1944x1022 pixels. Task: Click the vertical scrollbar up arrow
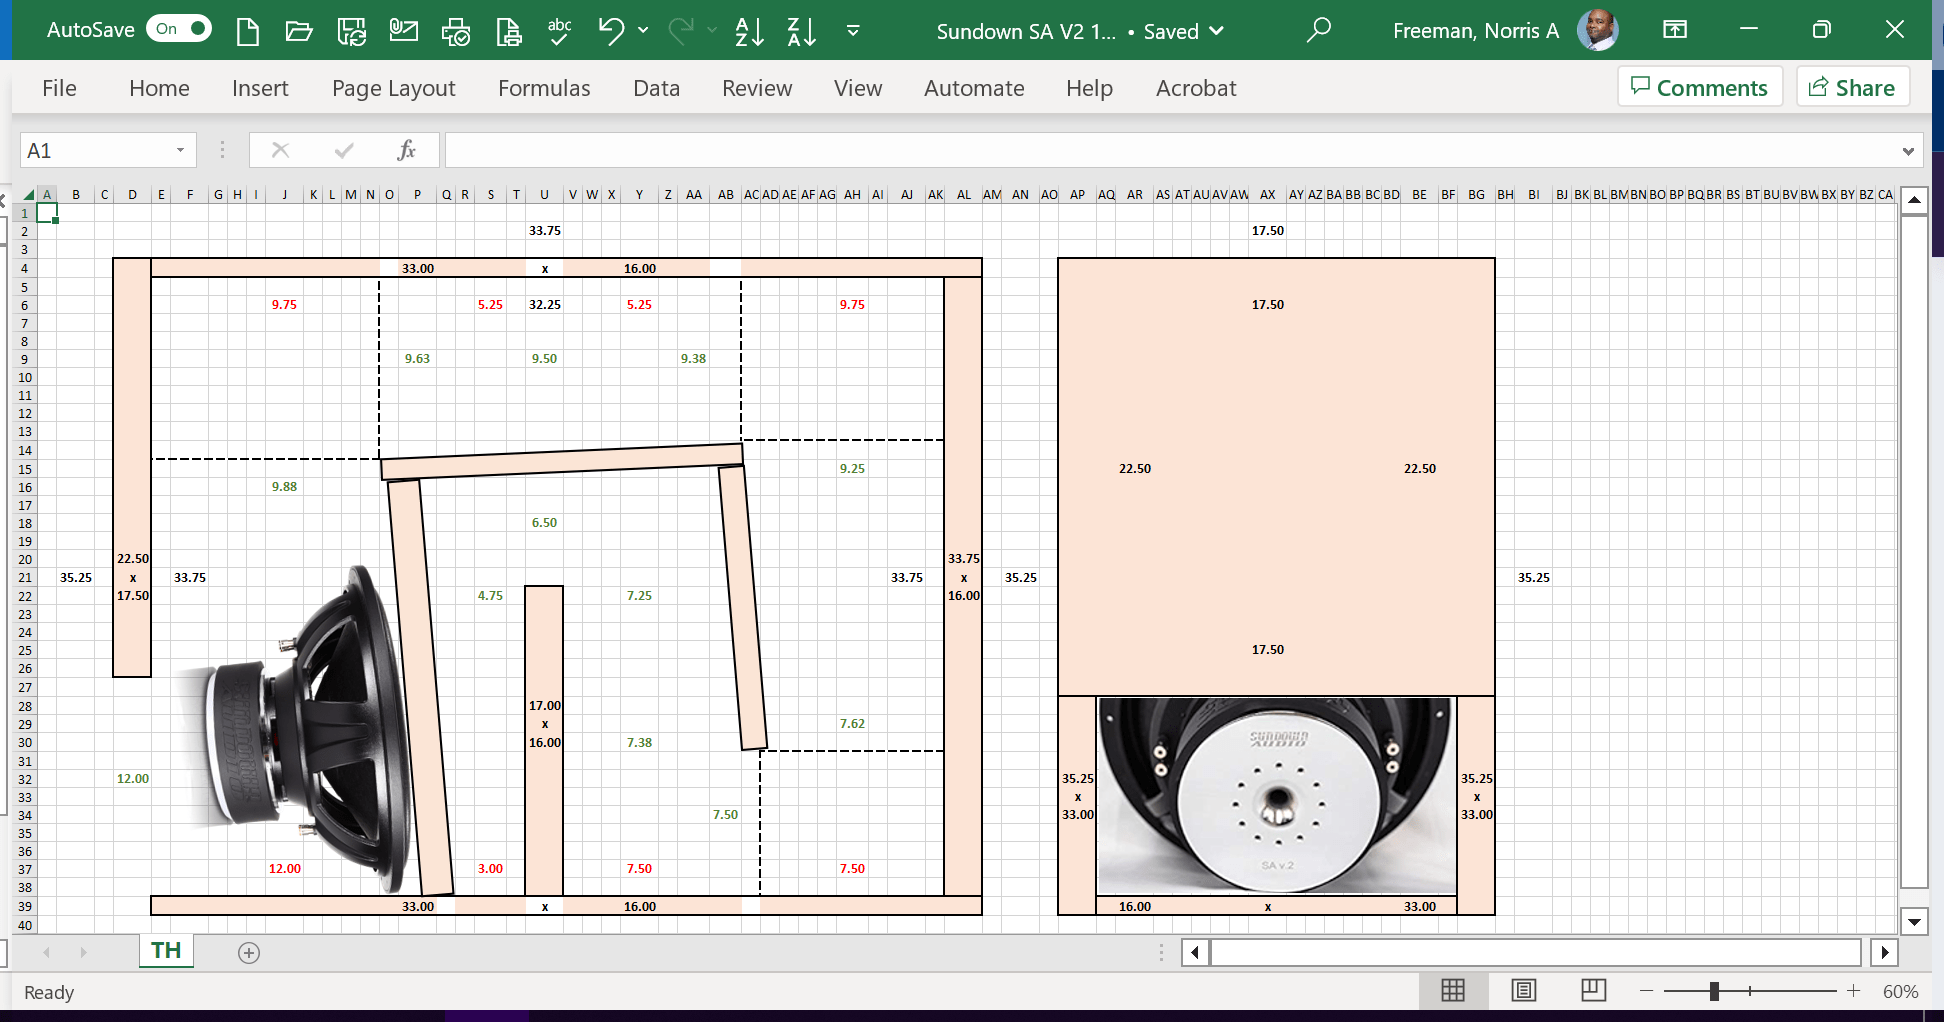pyautogui.click(x=1914, y=200)
